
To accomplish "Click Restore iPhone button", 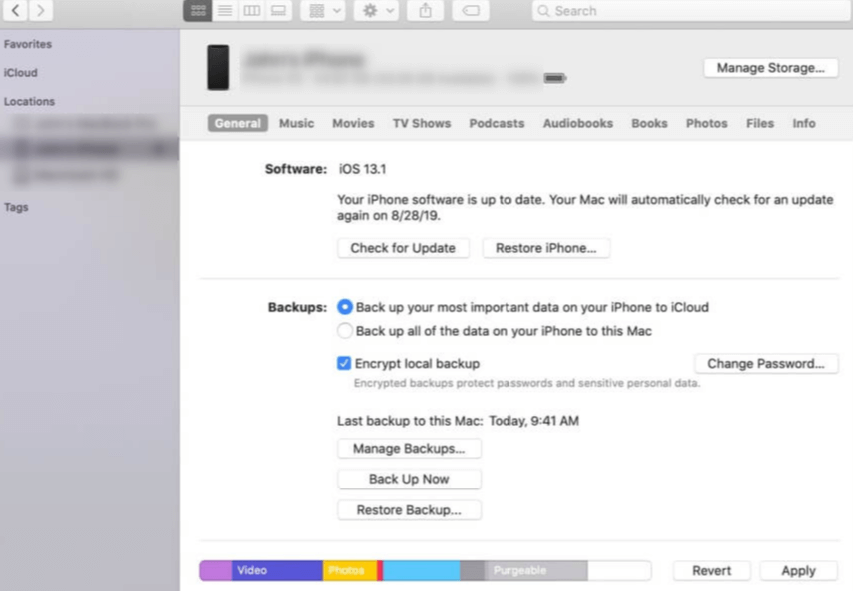I will (546, 248).
